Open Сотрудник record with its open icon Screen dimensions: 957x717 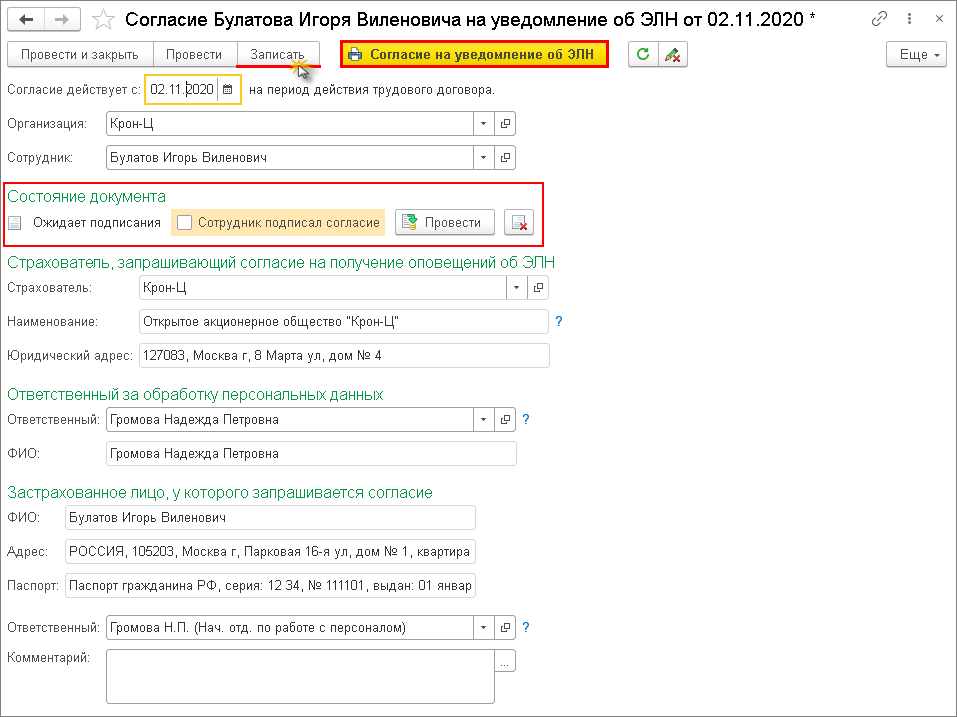[505, 157]
